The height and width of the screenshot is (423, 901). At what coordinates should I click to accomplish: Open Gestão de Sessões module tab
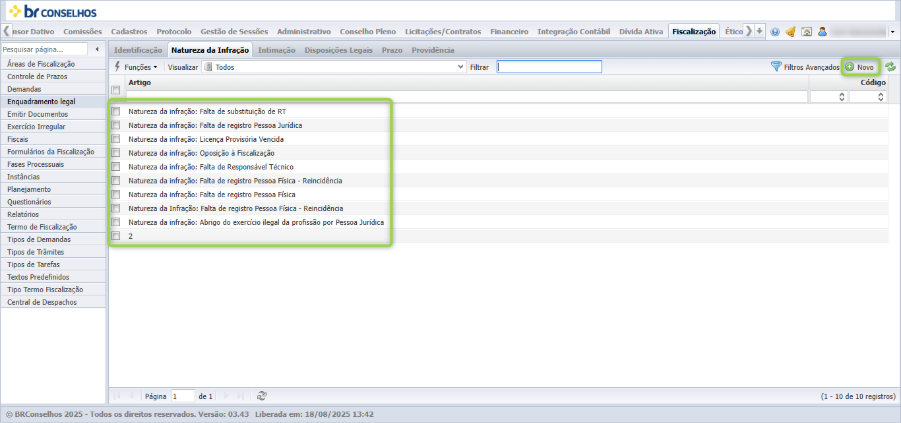click(234, 32)
